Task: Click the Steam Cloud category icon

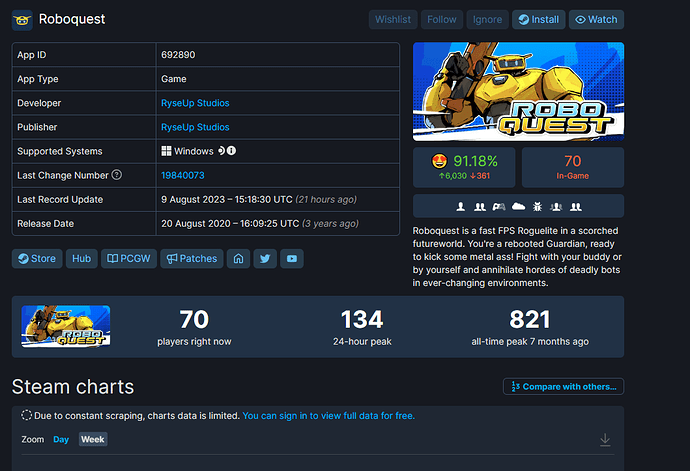Action: 518,206
